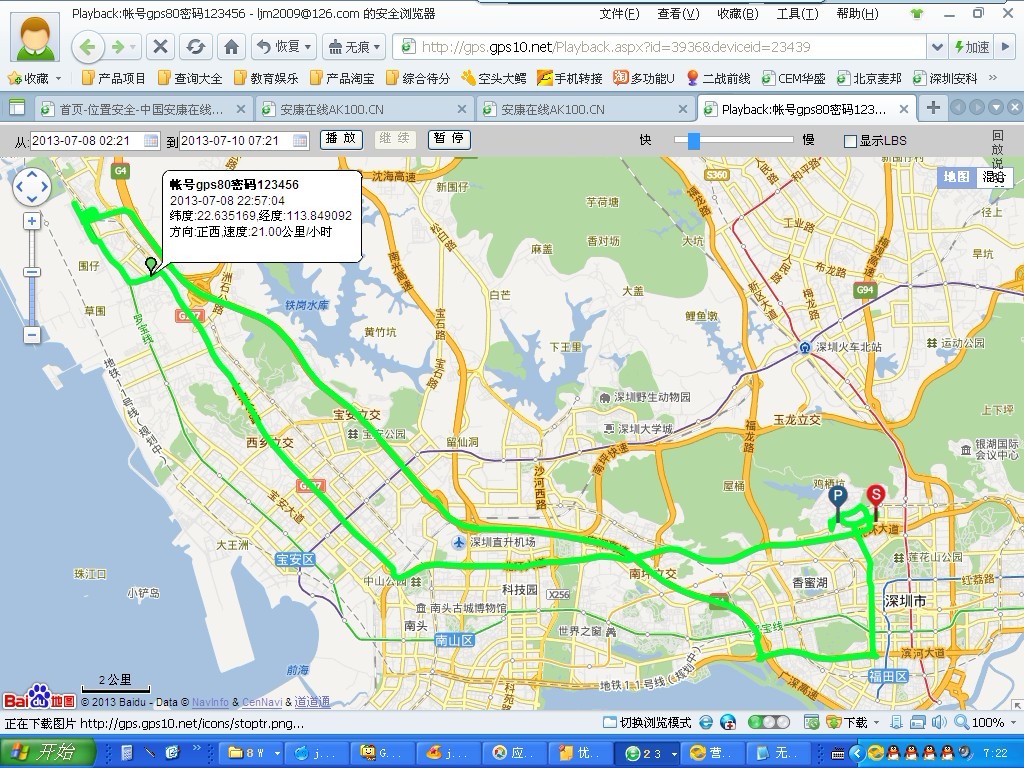The width and height of the screenshot is (1024, 768).
Task: Click the refresh page icon
Action: pos(195,47)
